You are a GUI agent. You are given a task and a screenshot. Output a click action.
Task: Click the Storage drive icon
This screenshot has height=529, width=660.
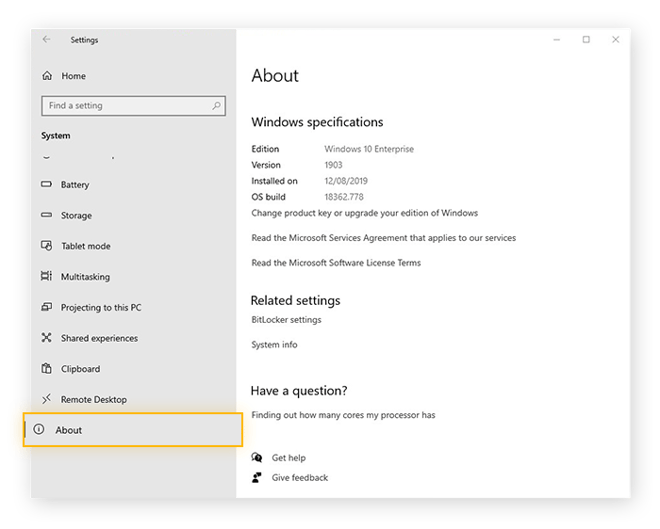[x=46, y=215]
